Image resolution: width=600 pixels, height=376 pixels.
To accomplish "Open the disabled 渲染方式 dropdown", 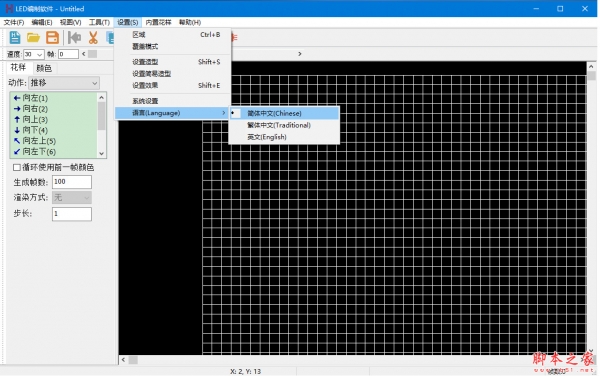I will (72, 198).
